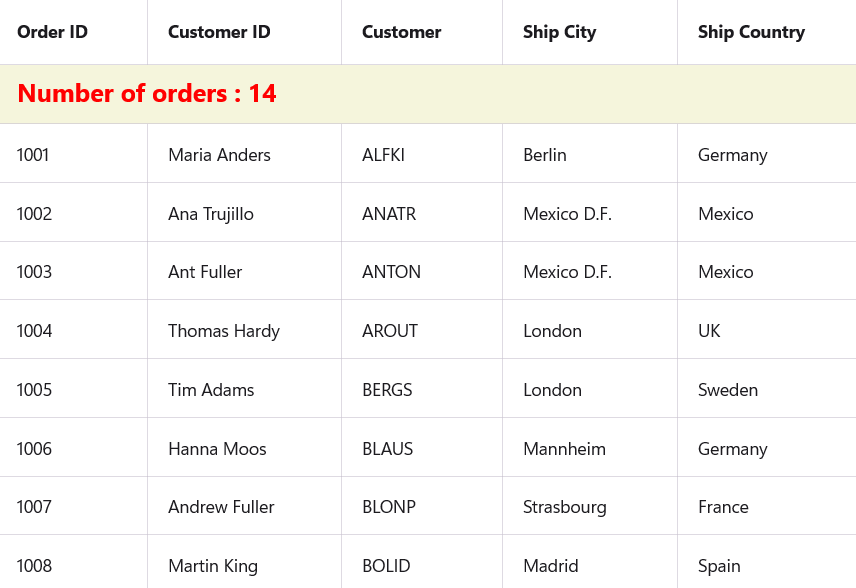Select order ID cell 1001

click(33, 155)
